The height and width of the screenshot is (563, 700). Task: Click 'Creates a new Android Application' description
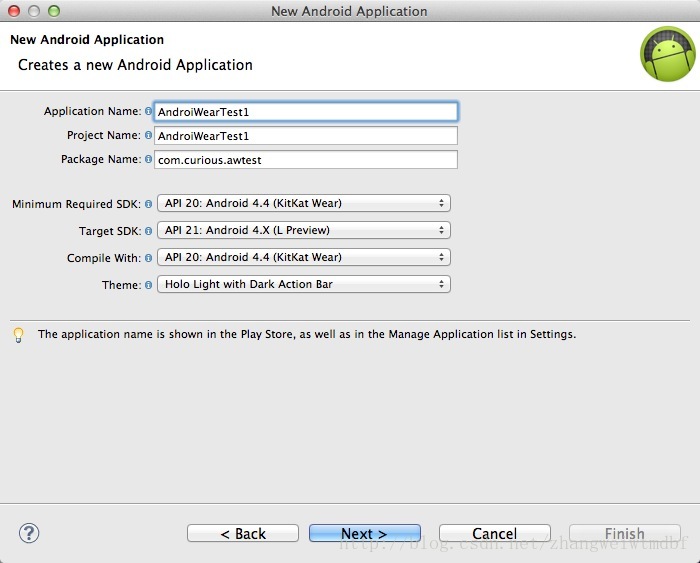pyautogui.click(x=135, y=65)
